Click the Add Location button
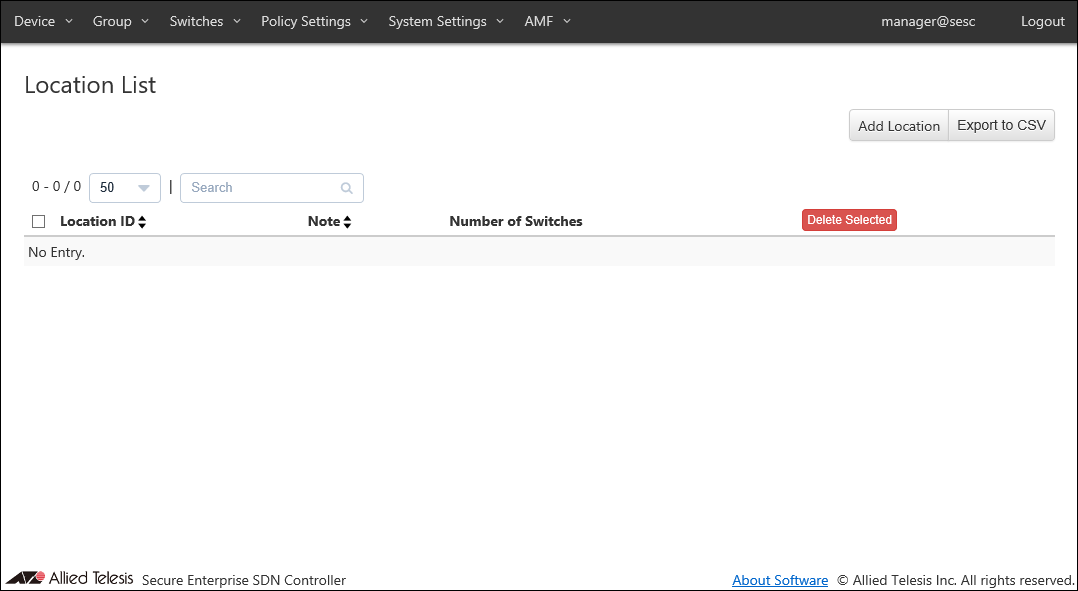Screen dimensions: 1078x591 [x=899, y=126]
